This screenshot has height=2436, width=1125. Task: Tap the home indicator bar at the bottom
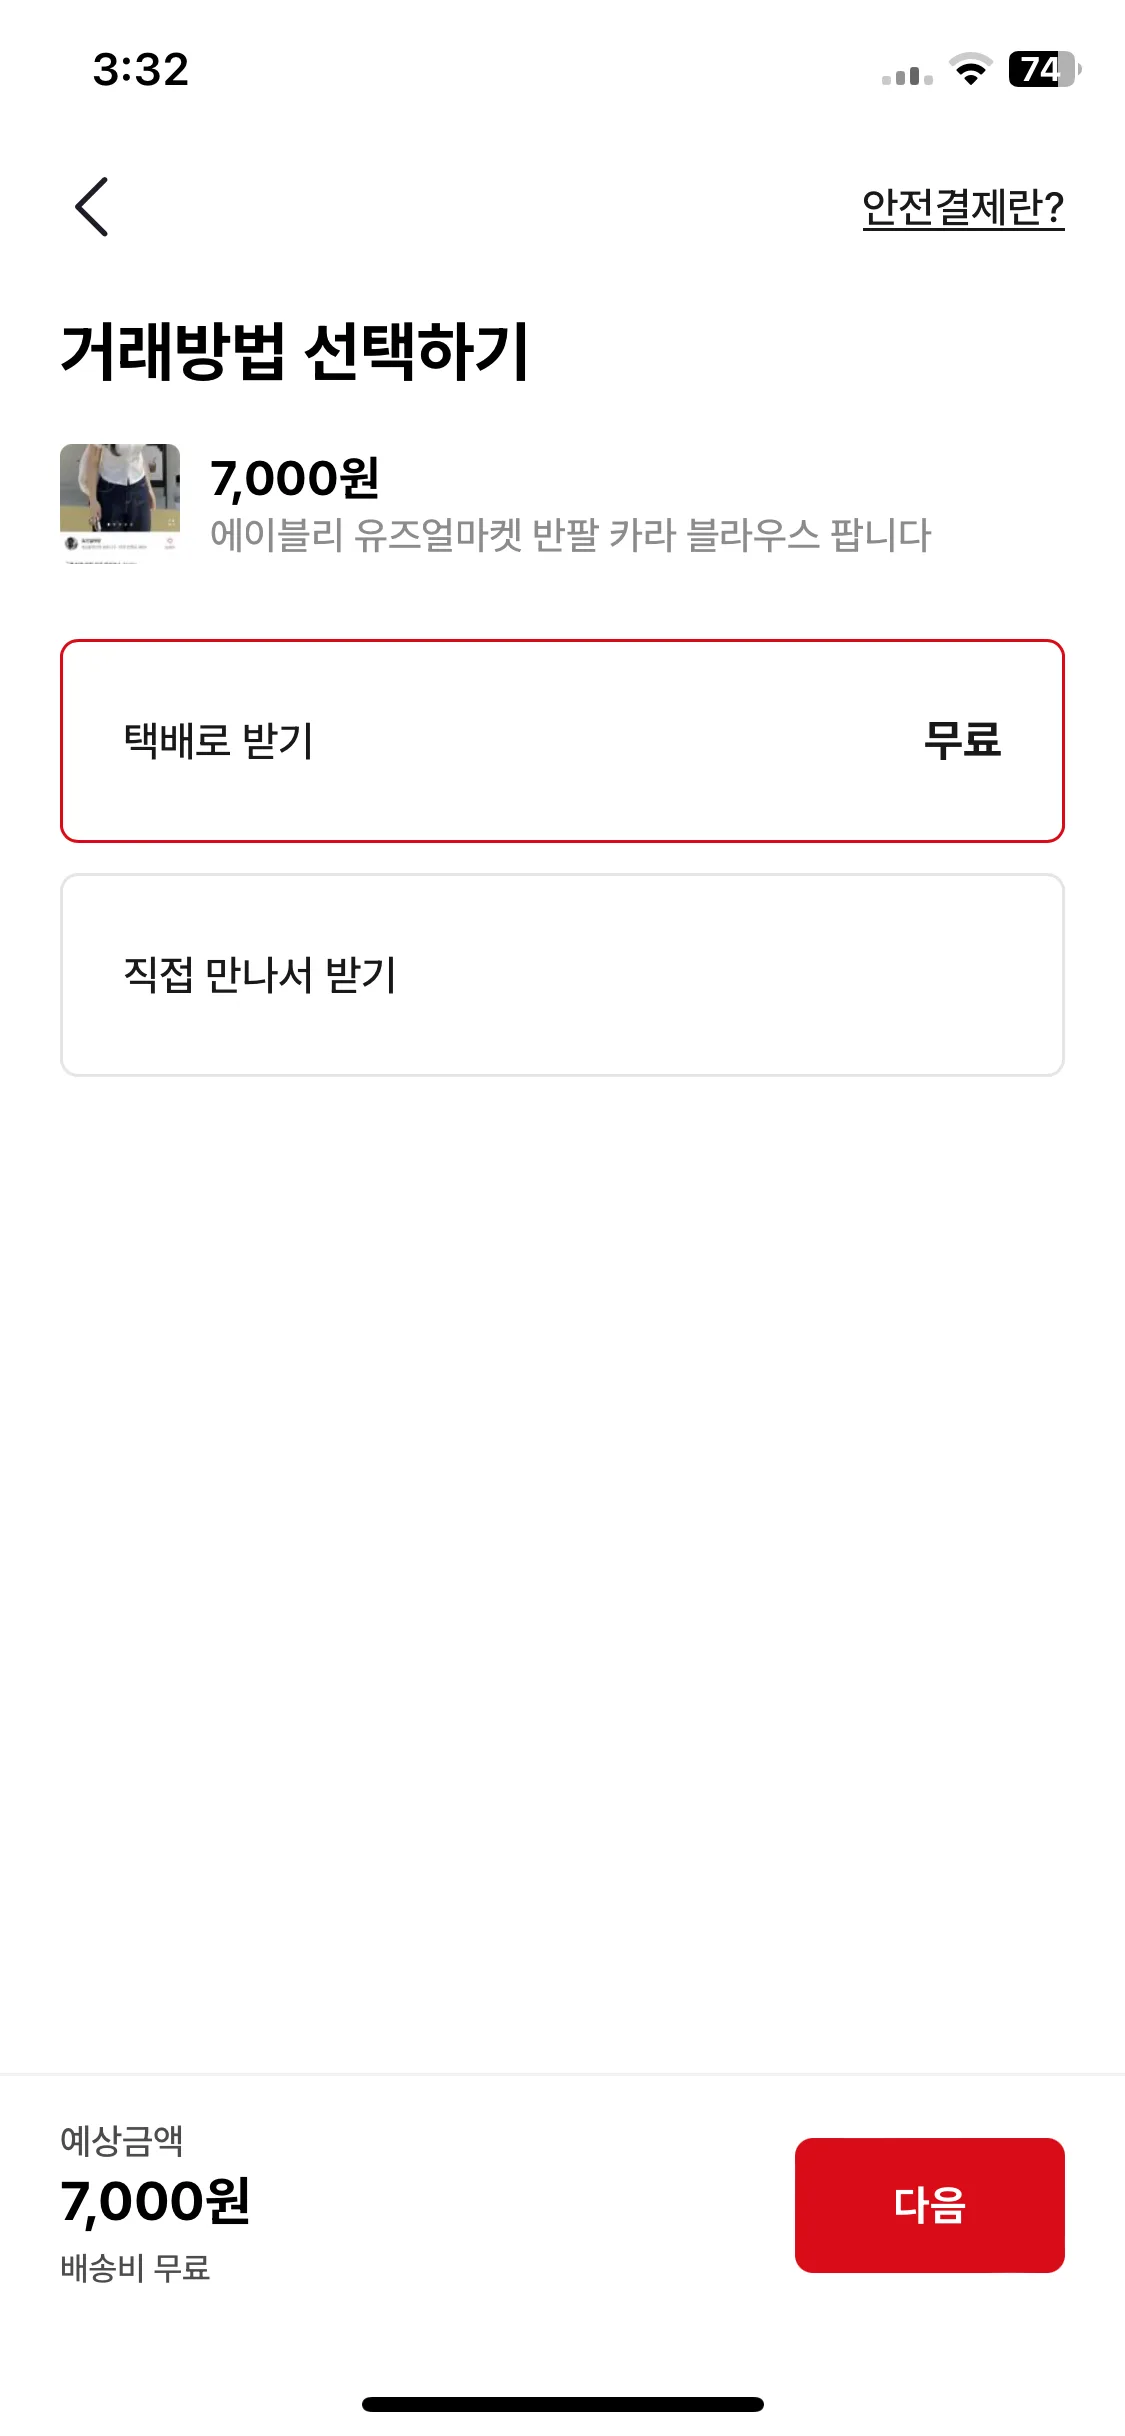click(x=562, y=2404)
